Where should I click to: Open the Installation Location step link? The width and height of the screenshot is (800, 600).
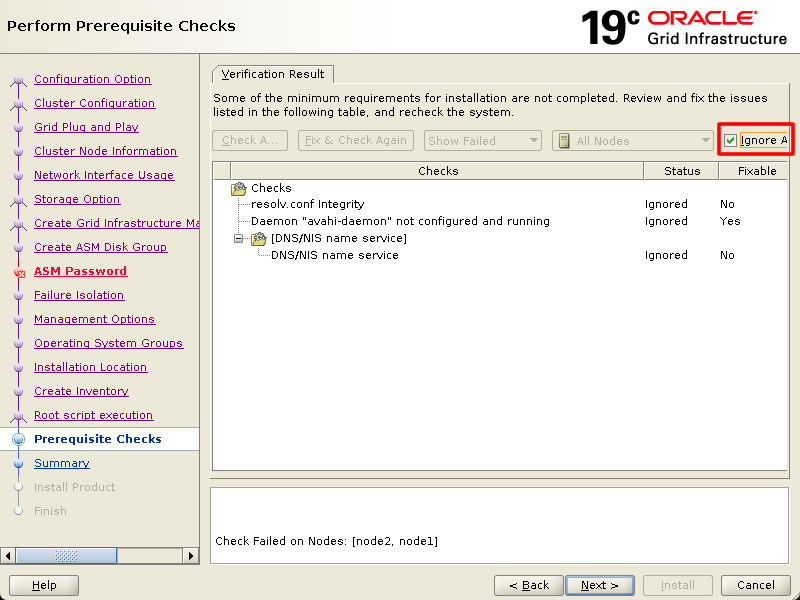(91, 367)
